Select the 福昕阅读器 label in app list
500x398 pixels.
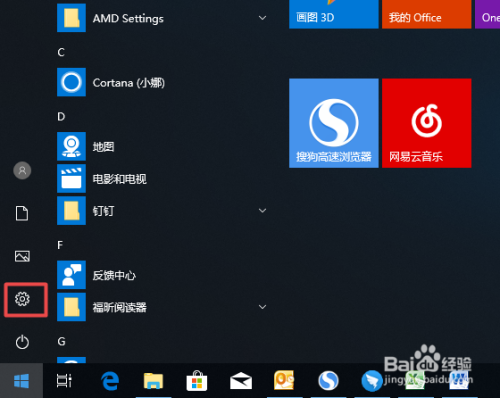119,307
